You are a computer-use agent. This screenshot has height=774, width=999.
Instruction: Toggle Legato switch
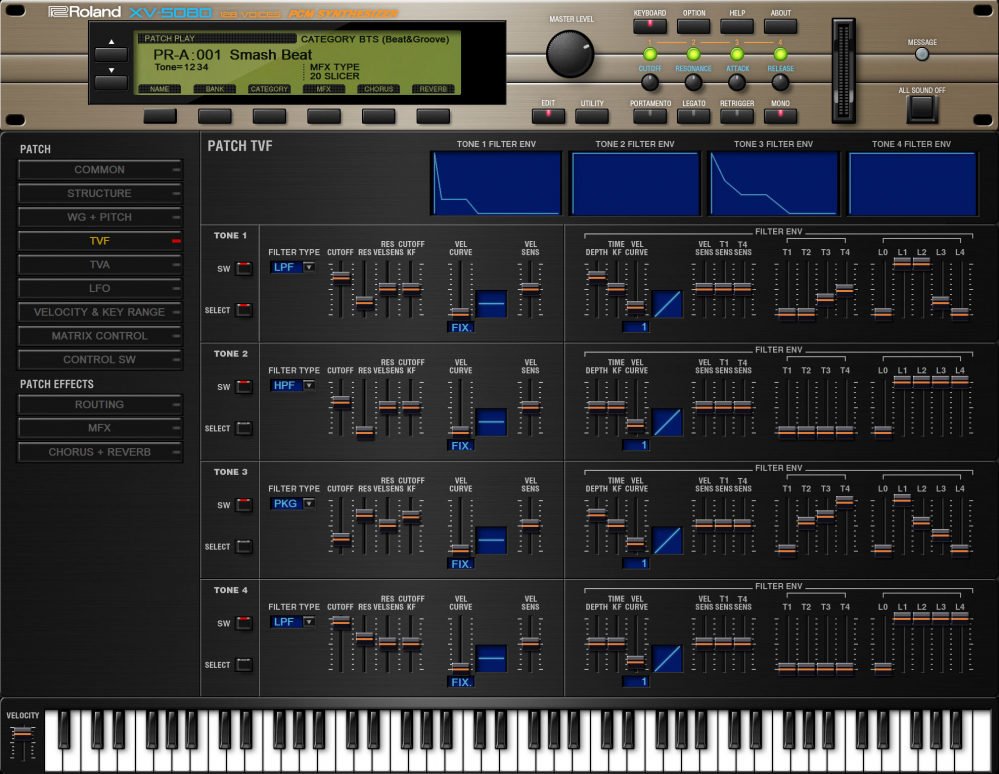click(x=693, y=116)
